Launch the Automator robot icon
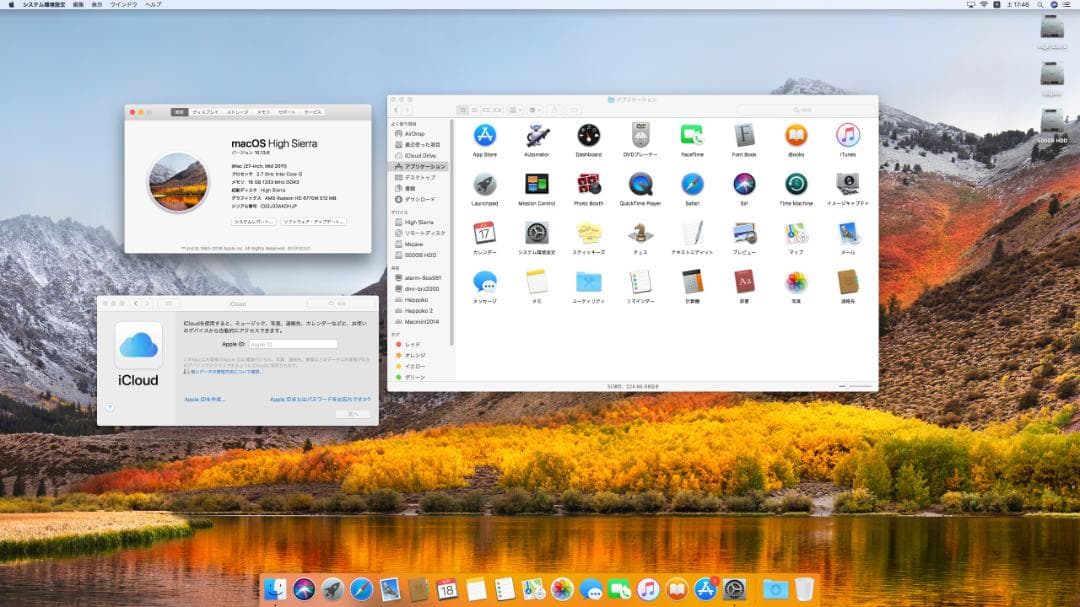The image size is (1080, 607). [x=536, y=137]
